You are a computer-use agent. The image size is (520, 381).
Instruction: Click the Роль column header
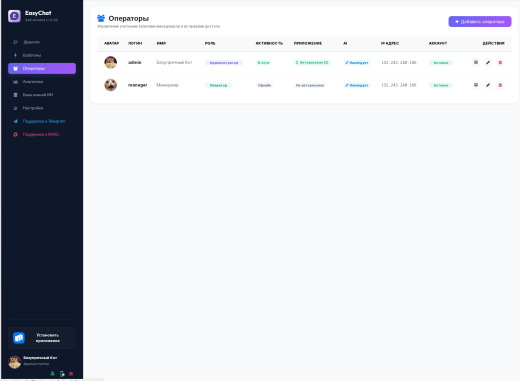(x=210, y=43)
